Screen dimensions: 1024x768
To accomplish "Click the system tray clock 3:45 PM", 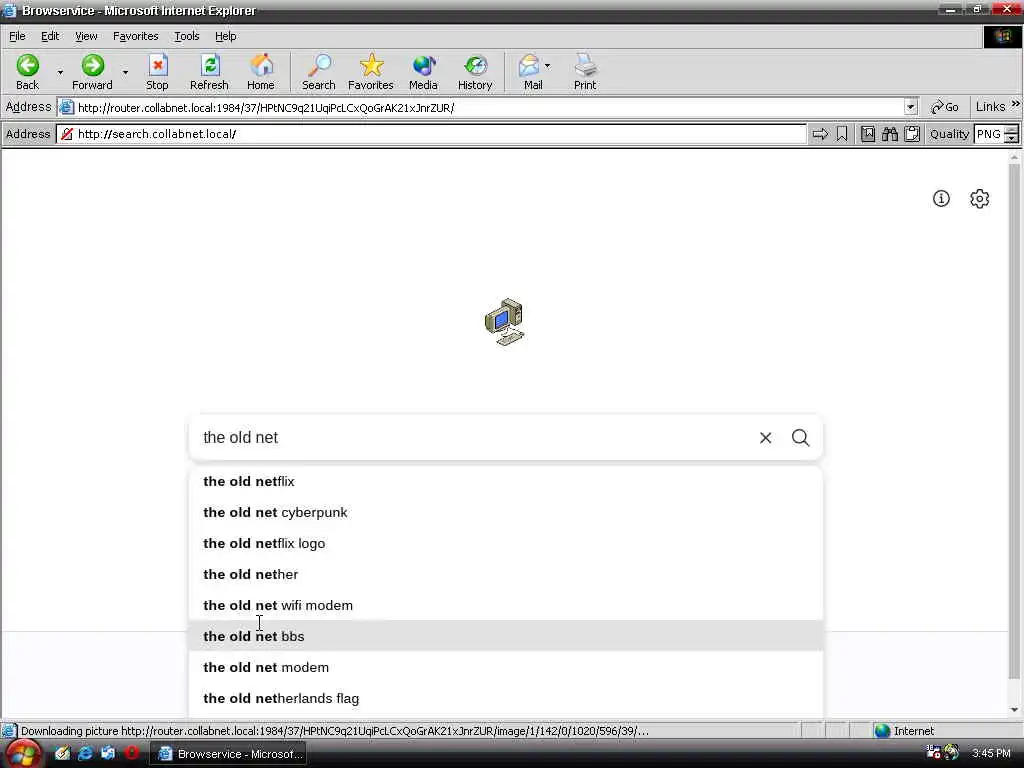I will pyautogui.click(x=991, y=753).
